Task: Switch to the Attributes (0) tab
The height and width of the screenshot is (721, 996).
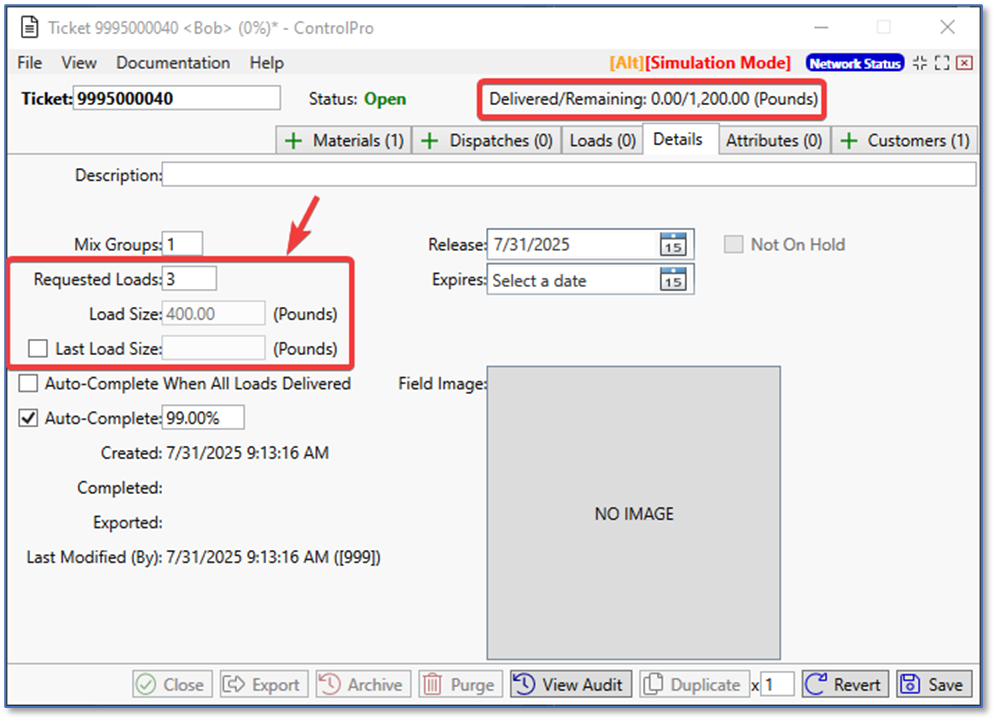Action: [x=774, y=141]
